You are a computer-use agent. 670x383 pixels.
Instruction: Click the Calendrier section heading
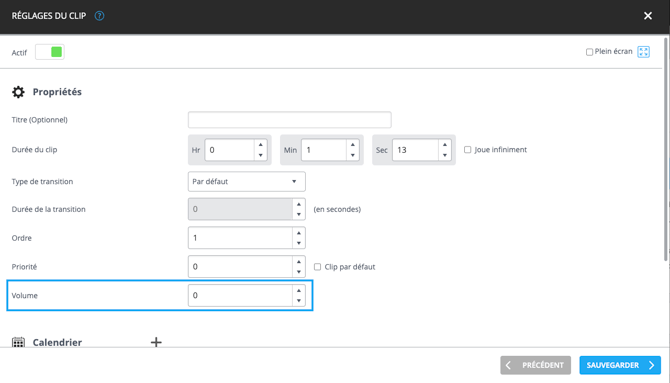(x=57, y=342)
